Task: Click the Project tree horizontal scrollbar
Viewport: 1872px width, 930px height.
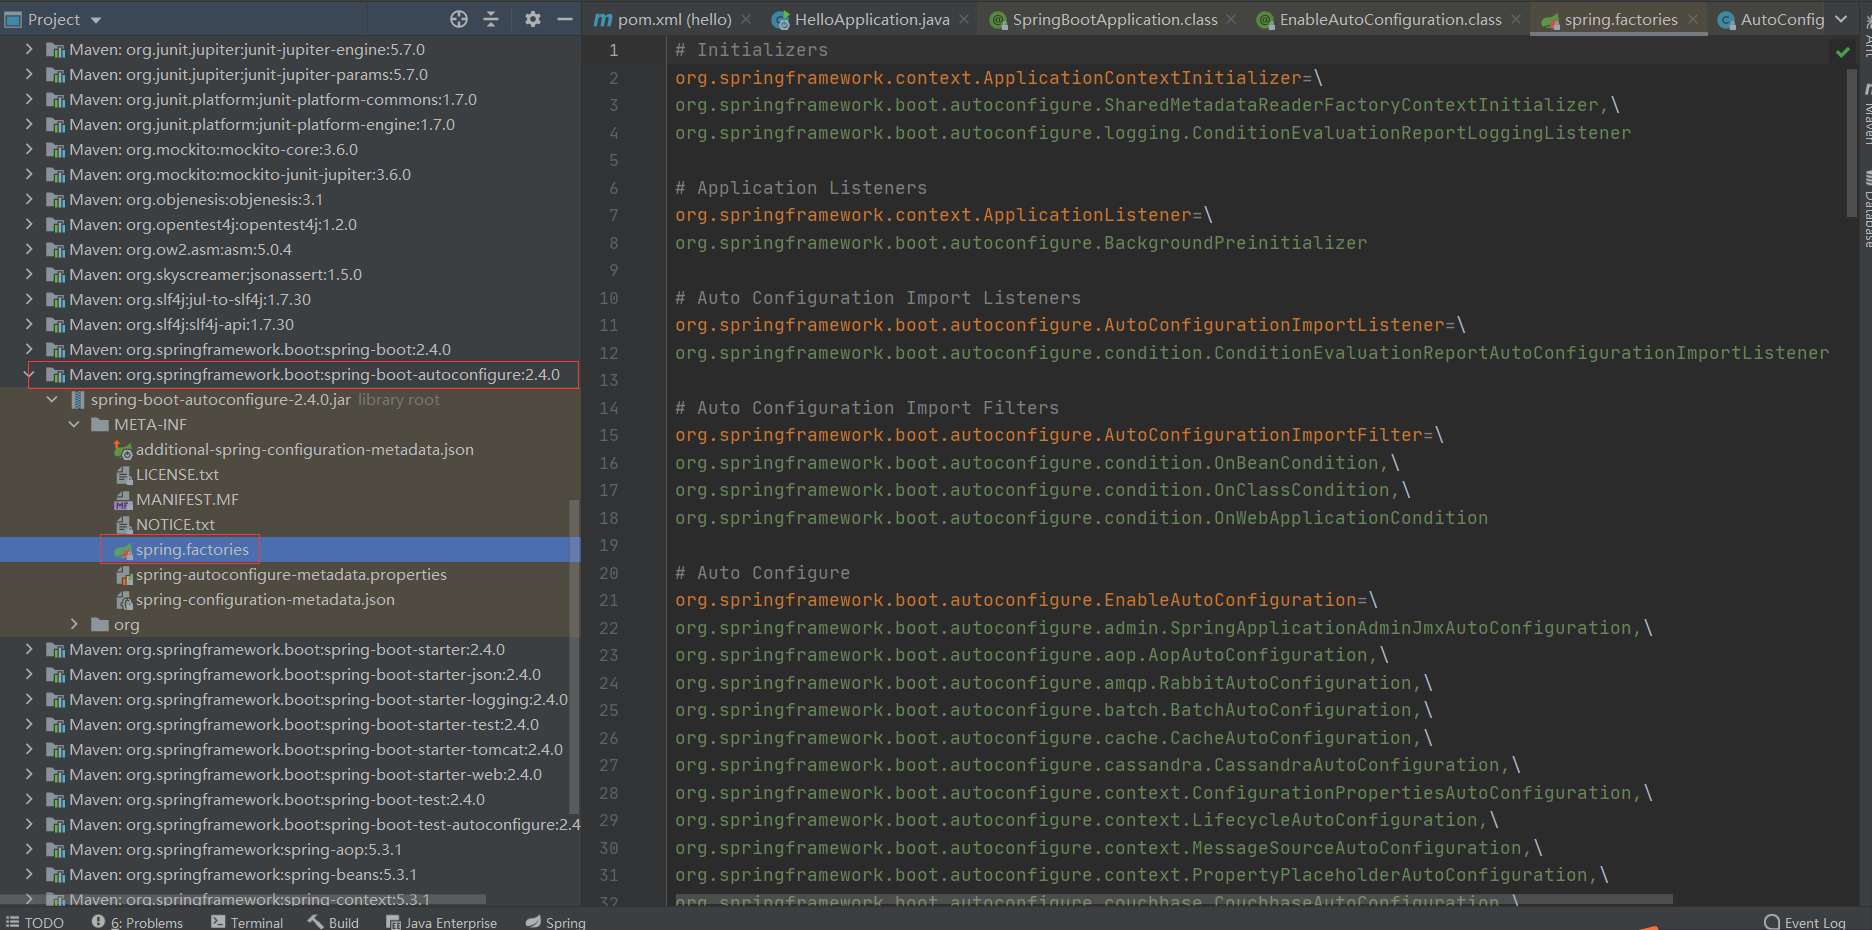Action: (243, 900)
